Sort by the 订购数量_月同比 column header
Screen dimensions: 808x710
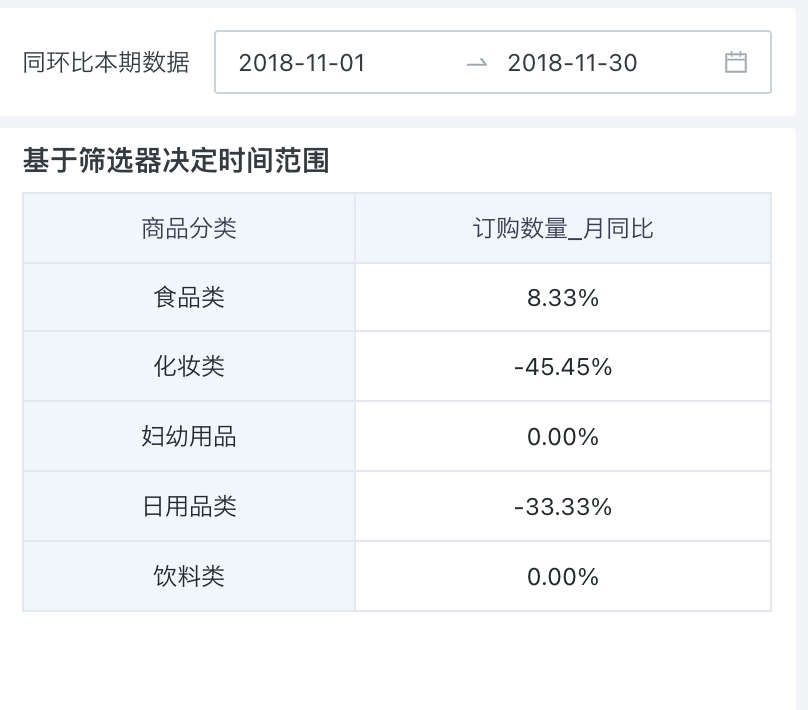562,229
